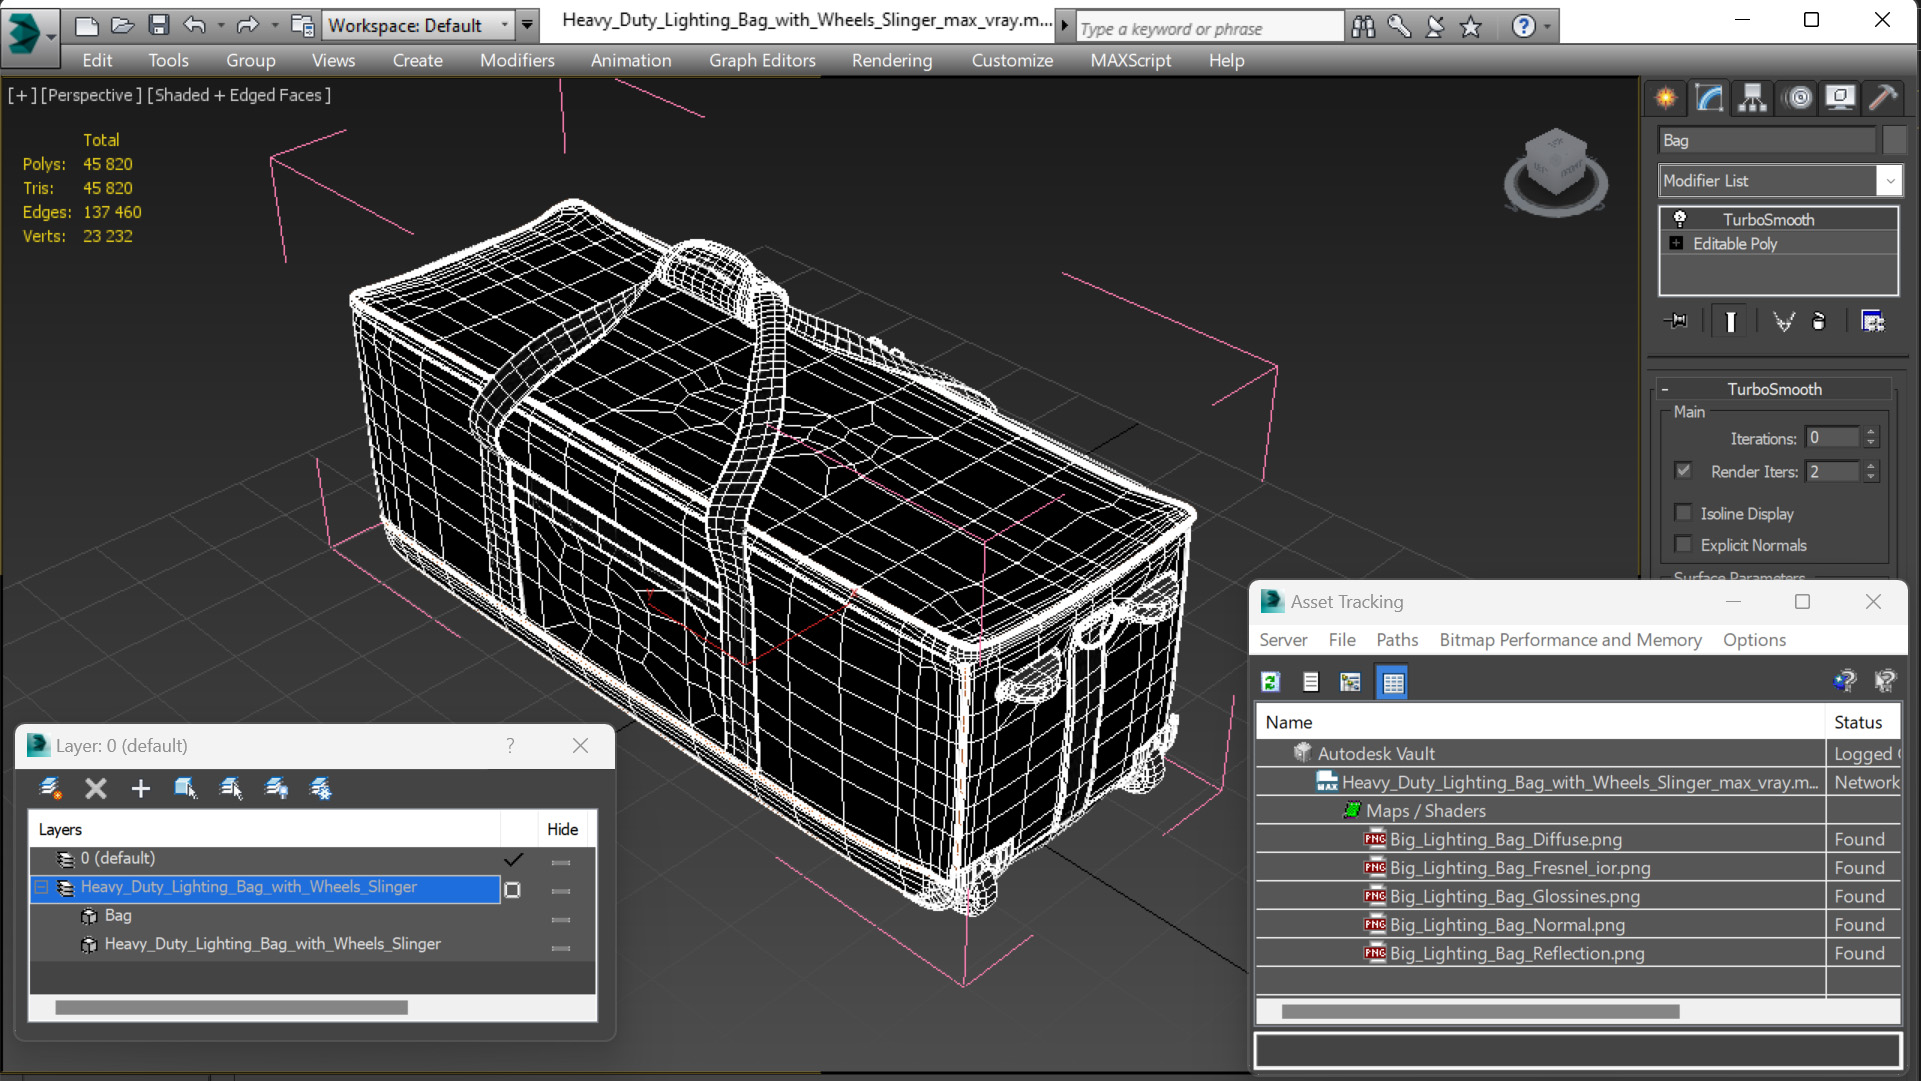Enable Explicit Normals checkbox

(x=1684, y=545)
